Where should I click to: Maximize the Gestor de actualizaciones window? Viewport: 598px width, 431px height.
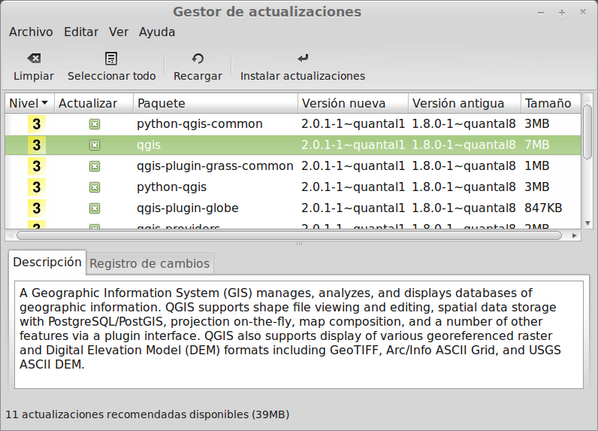[x=562, y=13]
